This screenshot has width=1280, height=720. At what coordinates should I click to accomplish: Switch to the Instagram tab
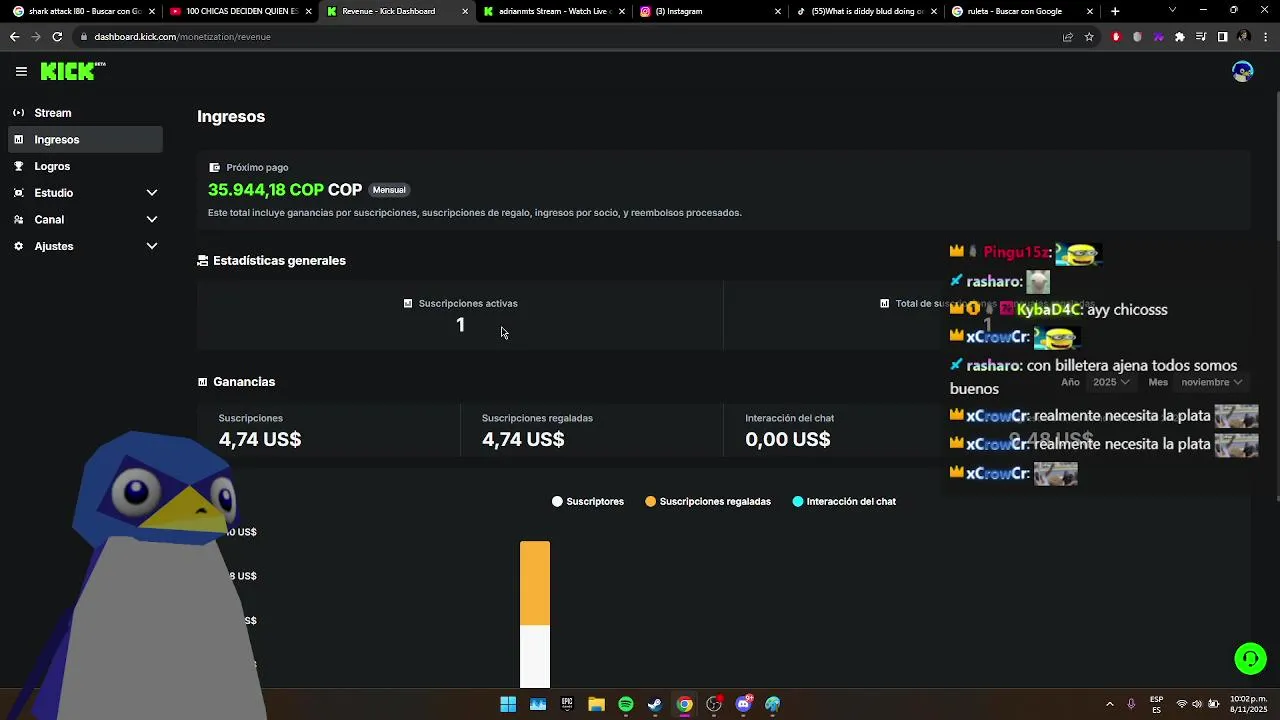click(710, 11)
